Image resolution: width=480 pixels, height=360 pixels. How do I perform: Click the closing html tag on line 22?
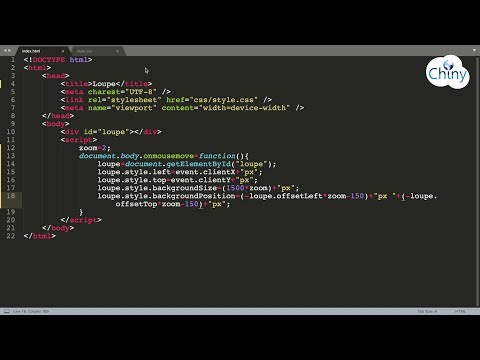click(x=40, y=236)
